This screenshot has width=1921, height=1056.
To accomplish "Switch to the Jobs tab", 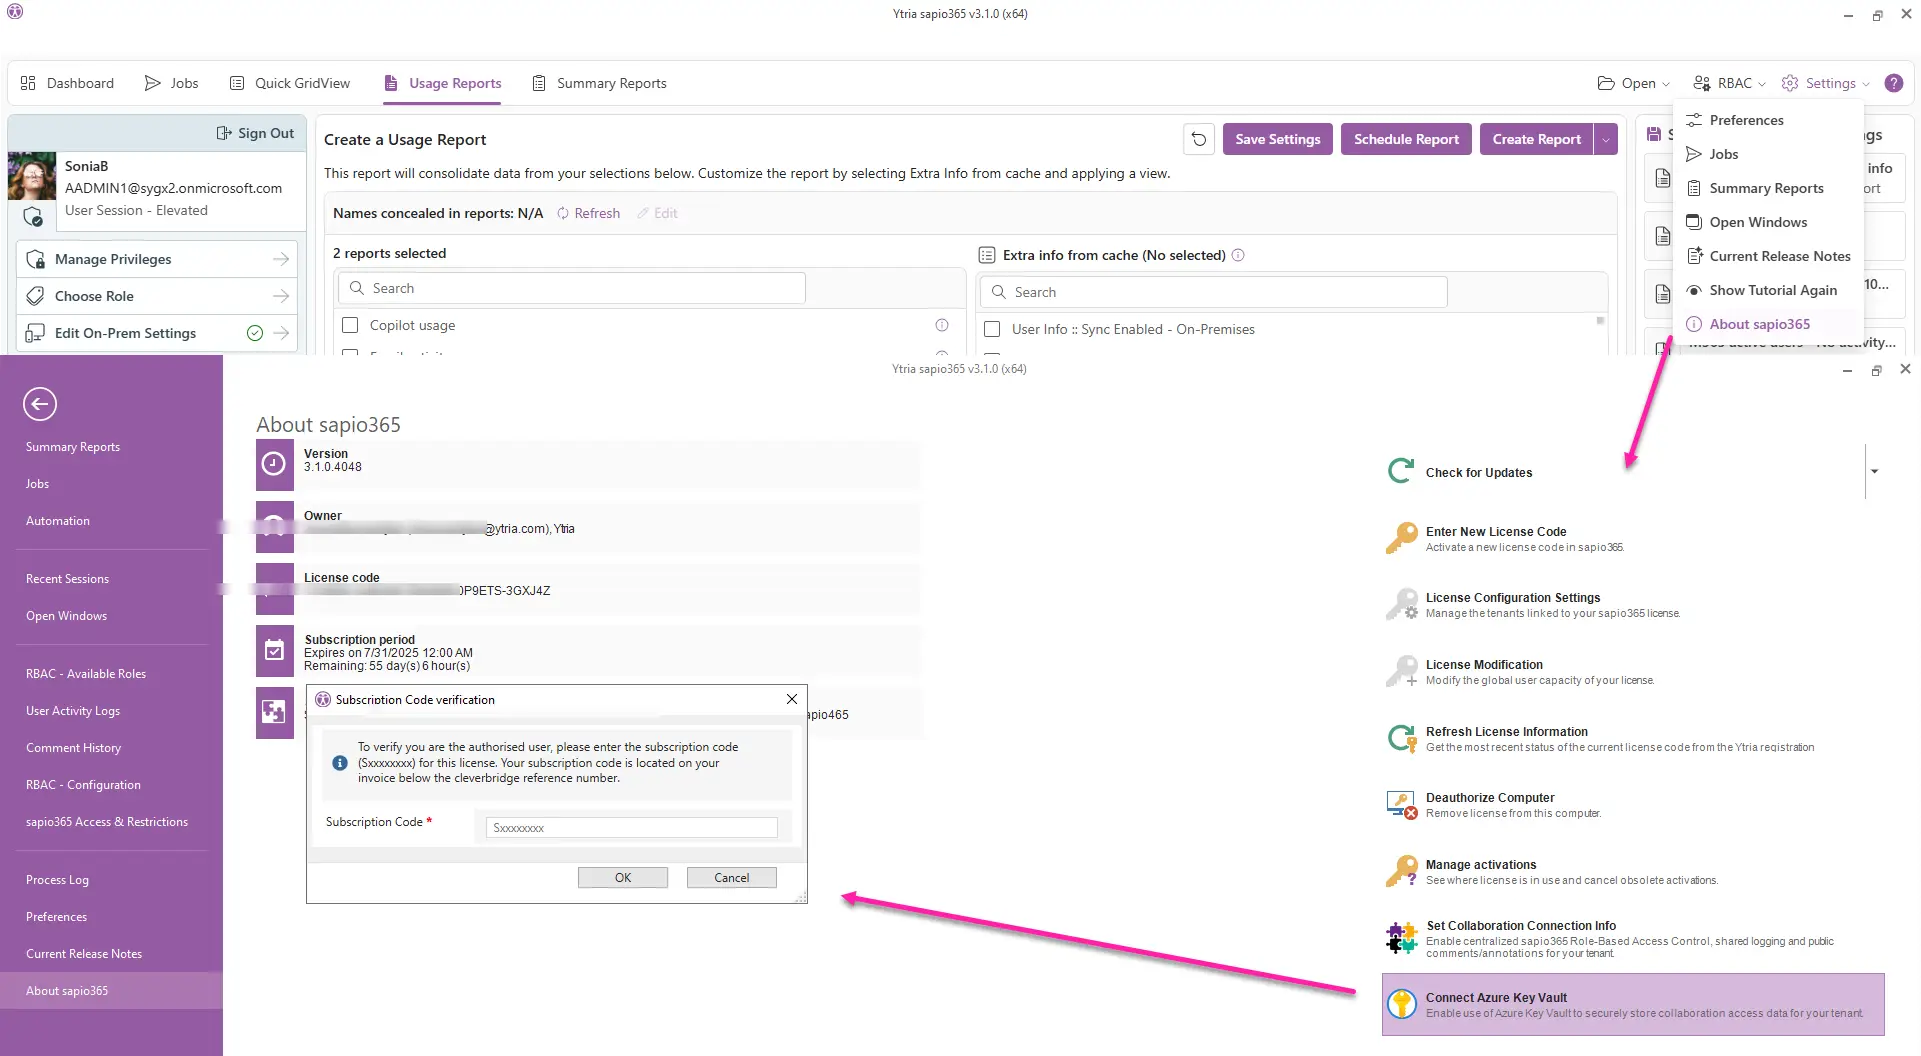I will pyautogui.click(x=172, y=83).
